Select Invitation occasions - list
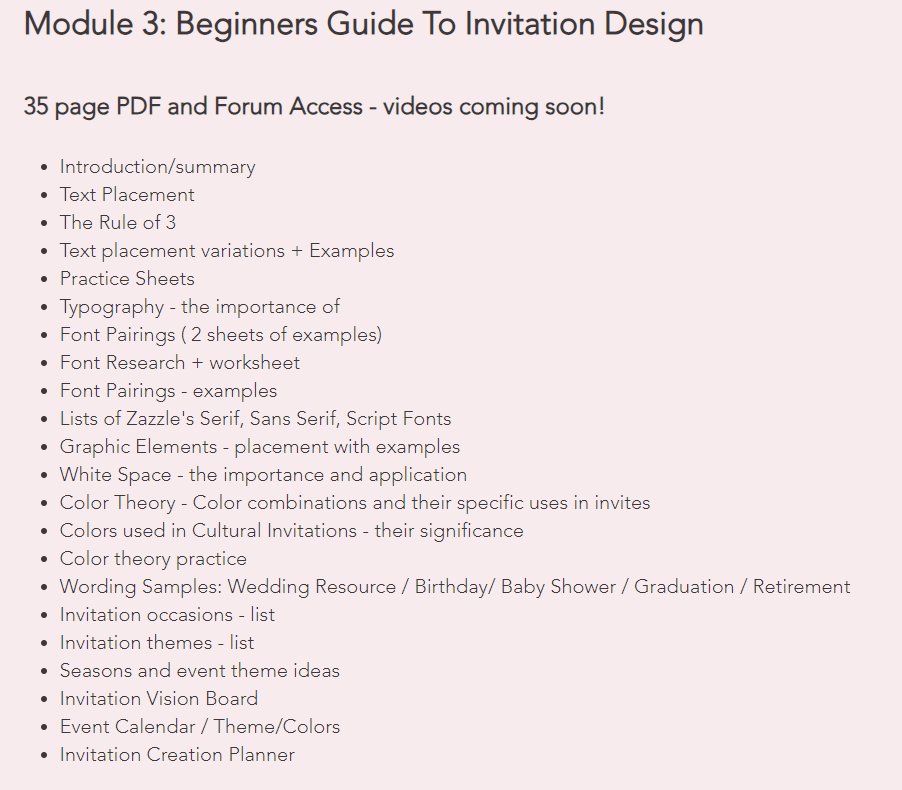902x790 pixels. (x=167, y=615)
